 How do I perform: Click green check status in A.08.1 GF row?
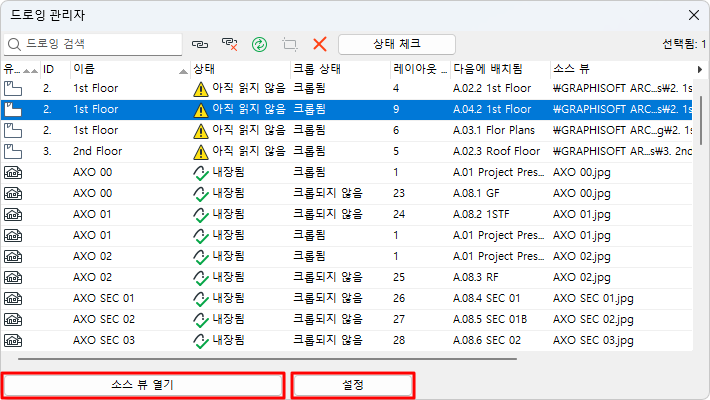pyautogui.click(x=201, y=193)
